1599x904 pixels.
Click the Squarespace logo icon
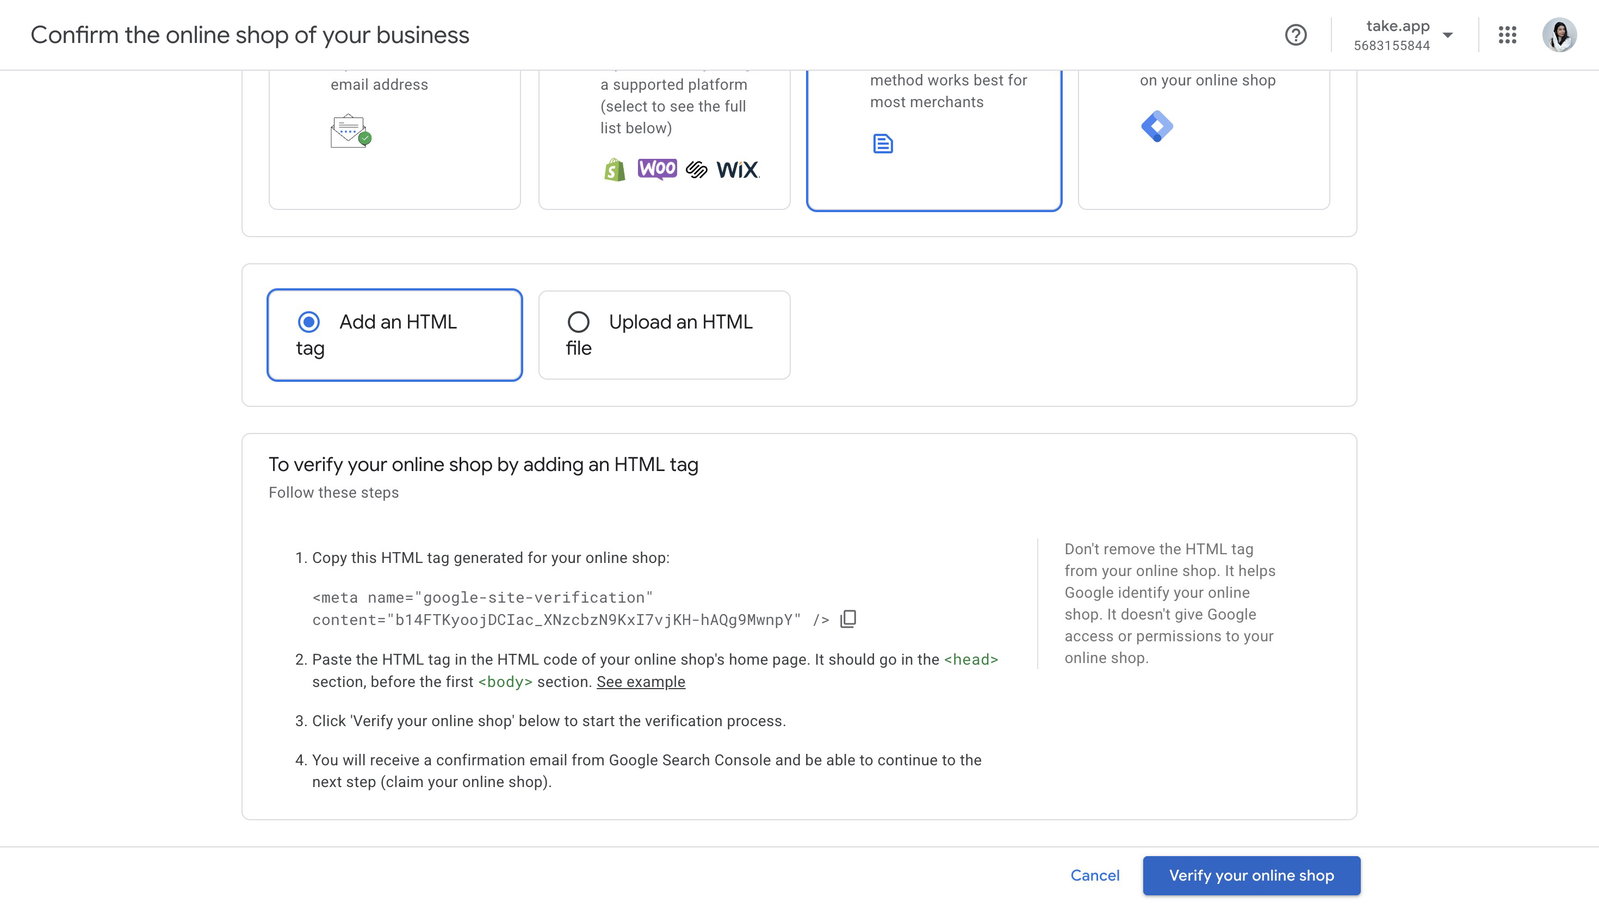coord(697,170)
